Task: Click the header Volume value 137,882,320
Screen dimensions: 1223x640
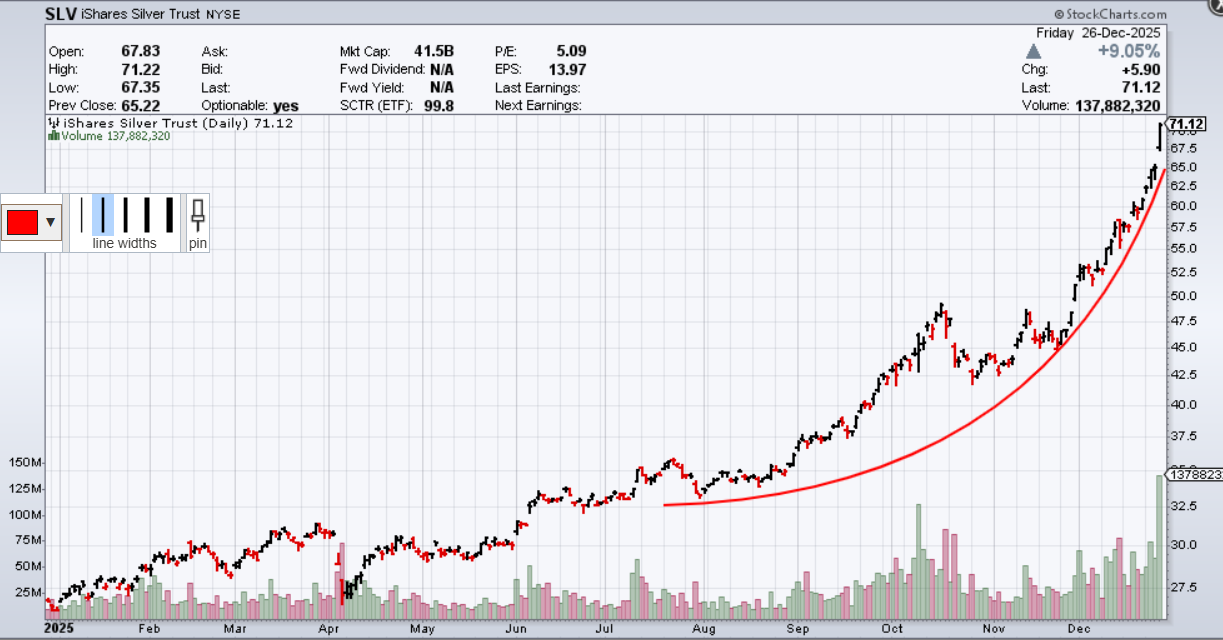Action: tap(1117, 105)
